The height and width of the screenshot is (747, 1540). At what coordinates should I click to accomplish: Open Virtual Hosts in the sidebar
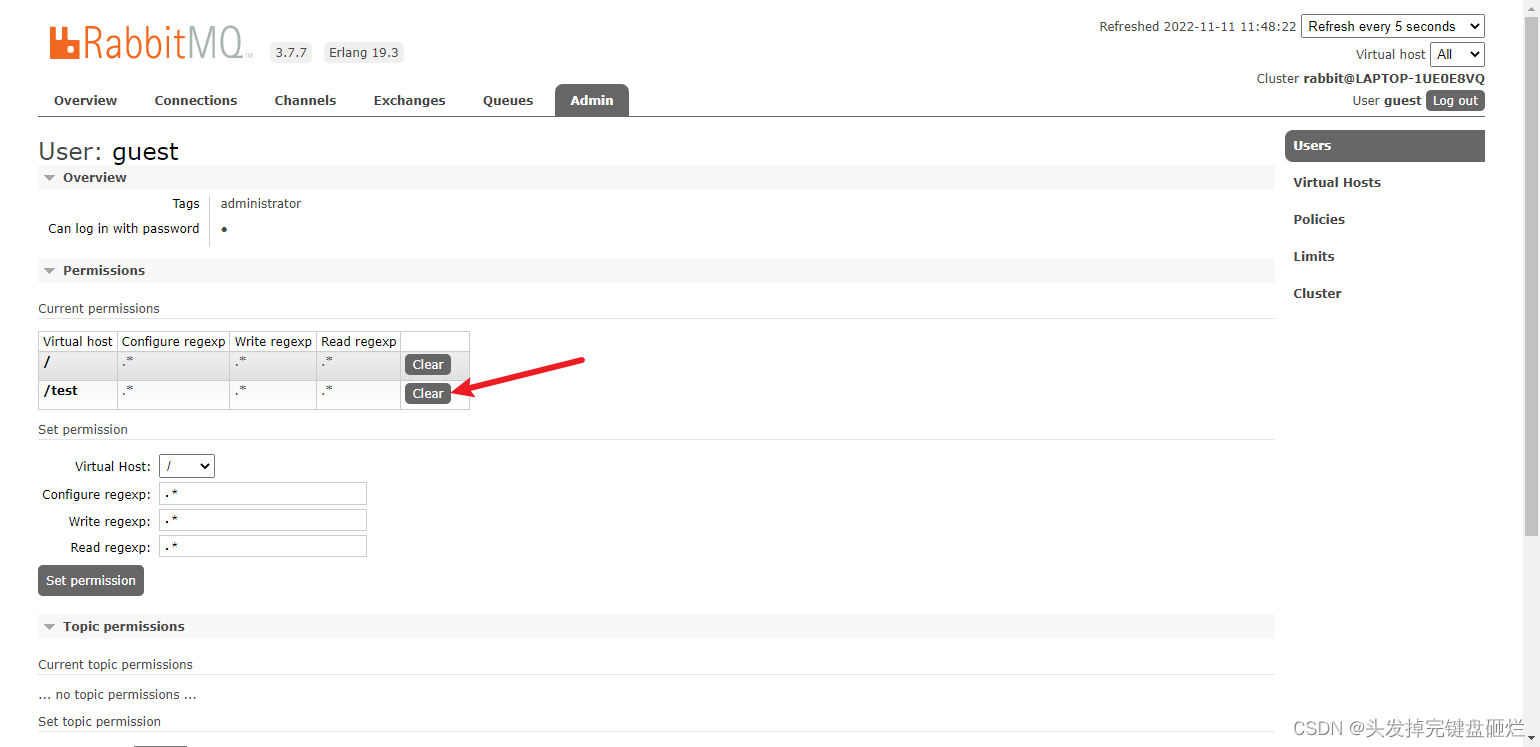point(1336,182)
